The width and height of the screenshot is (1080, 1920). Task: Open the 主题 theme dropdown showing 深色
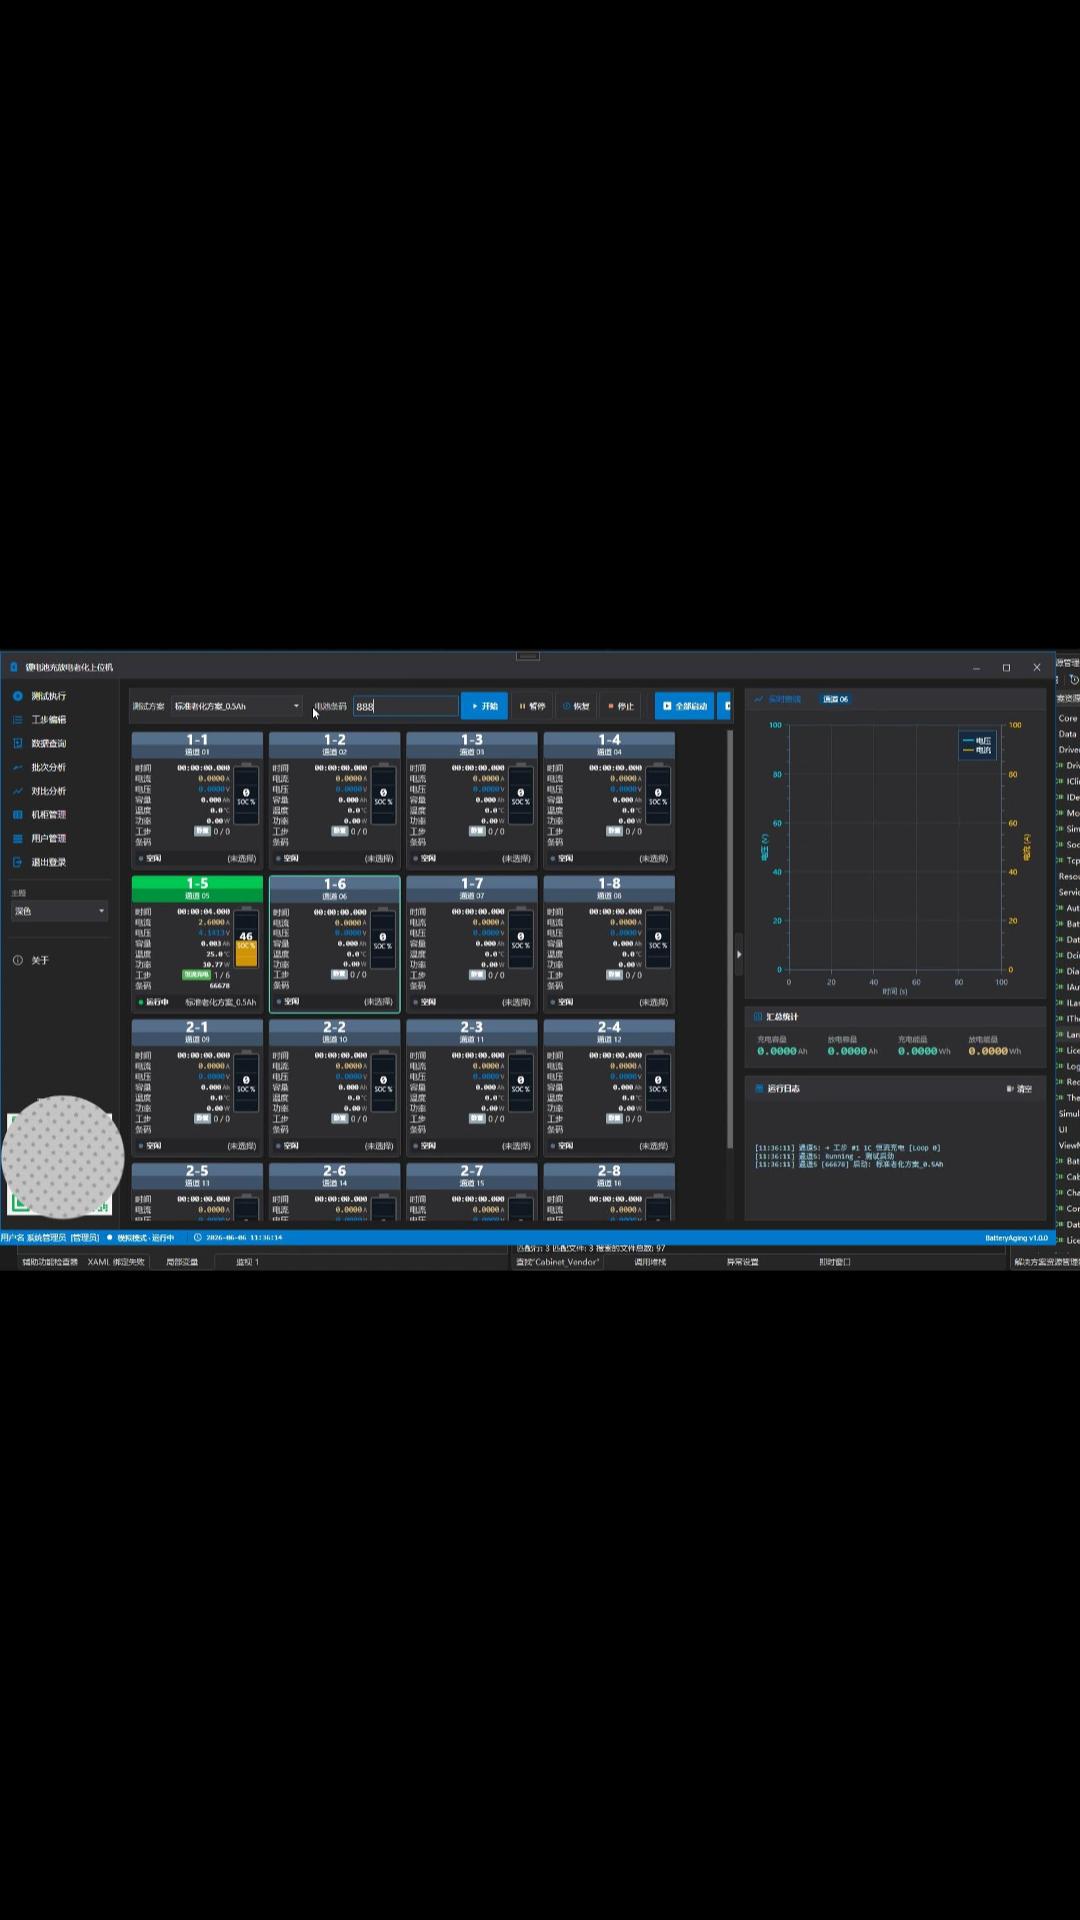coord(59,911)
